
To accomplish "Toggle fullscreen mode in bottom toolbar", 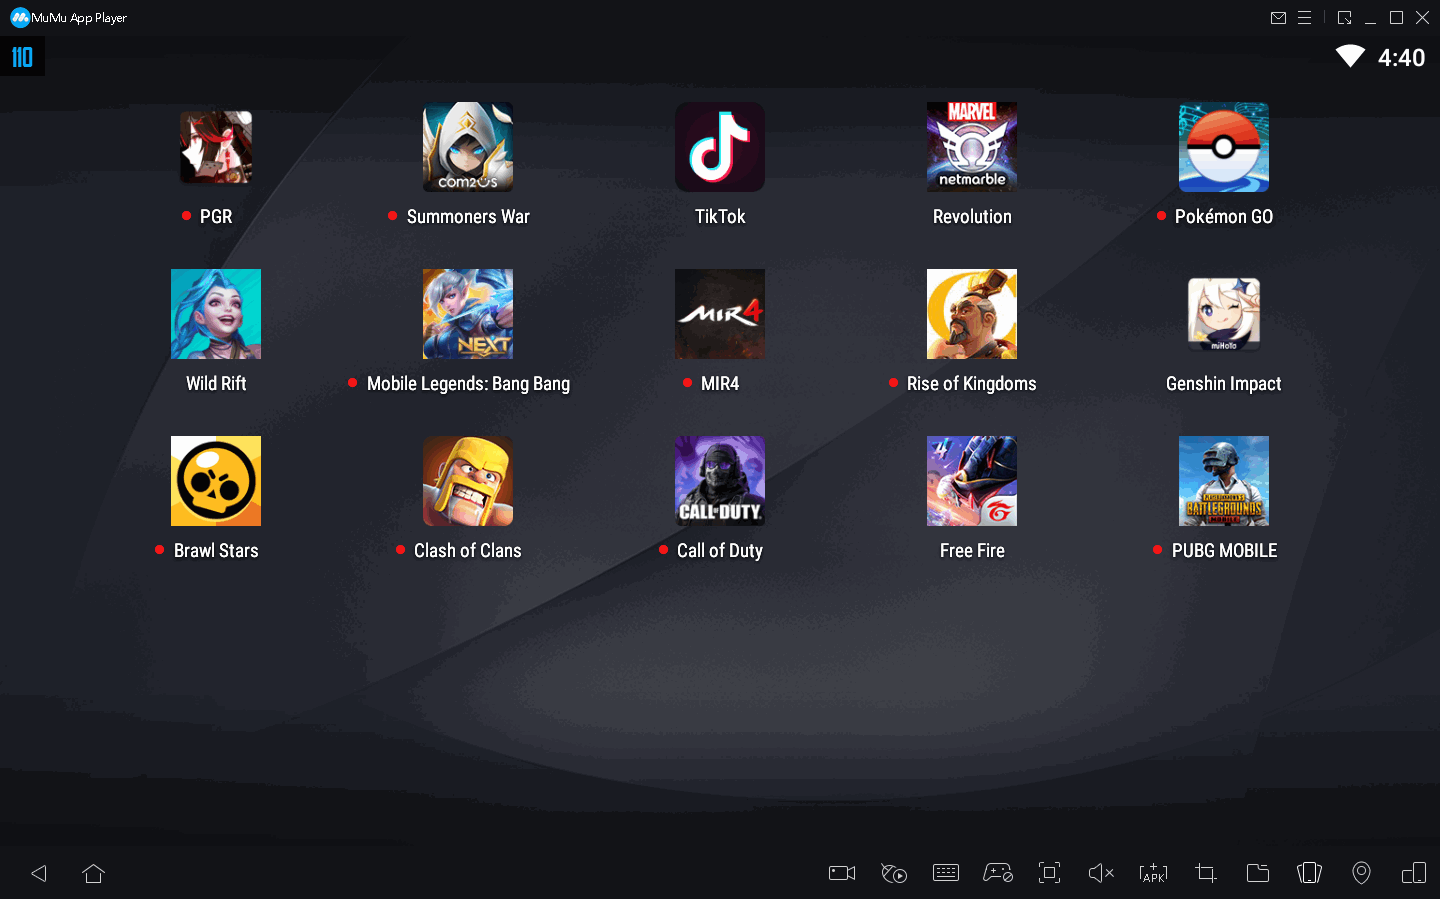I will (1049, 873).
